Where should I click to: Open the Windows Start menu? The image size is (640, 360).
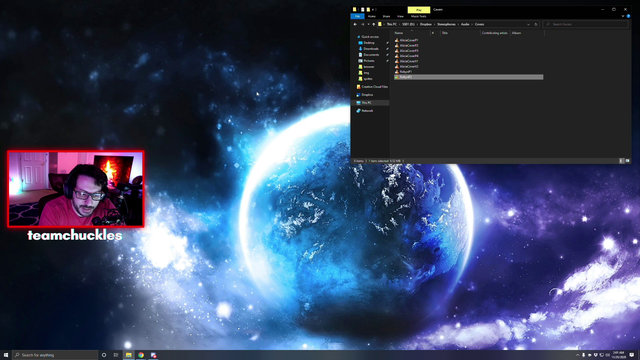pos(6,355)
